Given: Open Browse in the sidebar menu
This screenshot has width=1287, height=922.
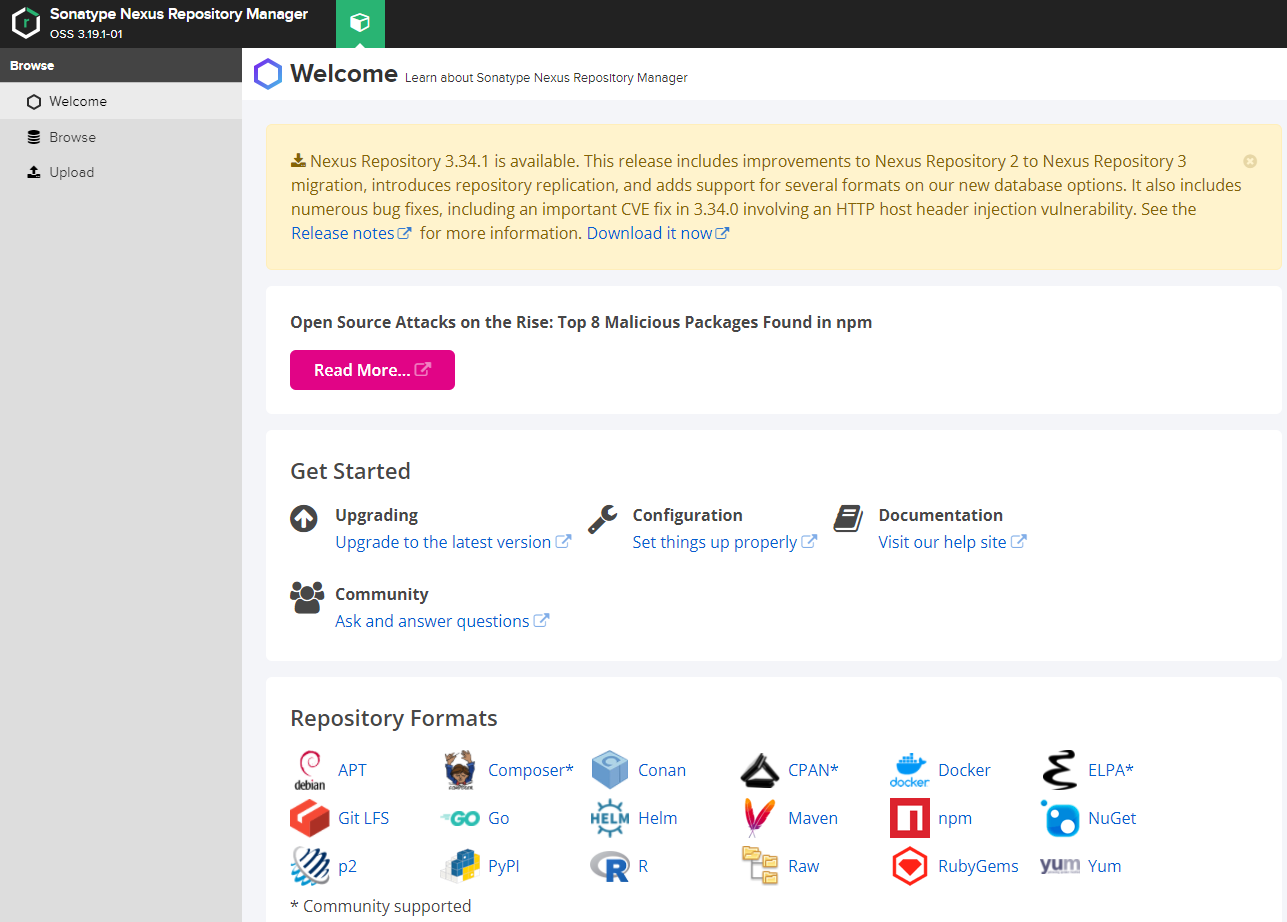Looking at the screenshot, I should point(121,137).
